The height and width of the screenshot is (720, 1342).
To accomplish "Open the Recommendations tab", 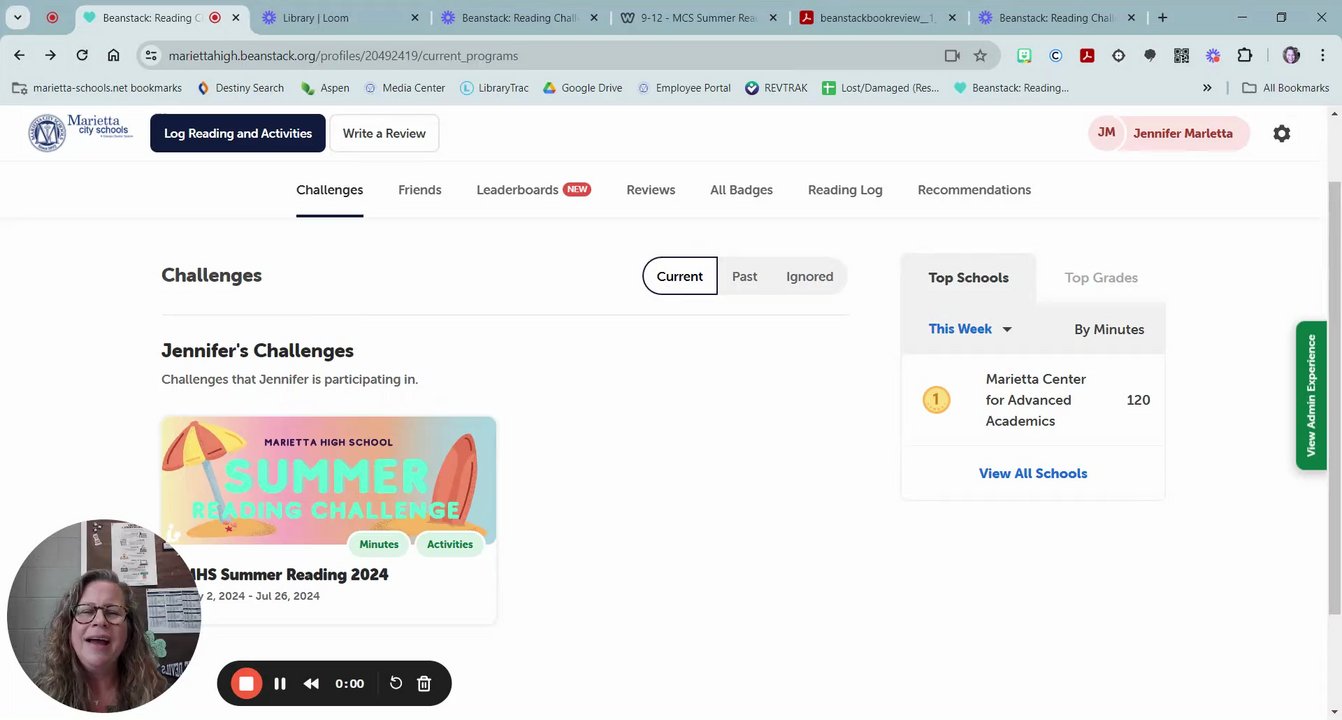I will click(974, 190).
